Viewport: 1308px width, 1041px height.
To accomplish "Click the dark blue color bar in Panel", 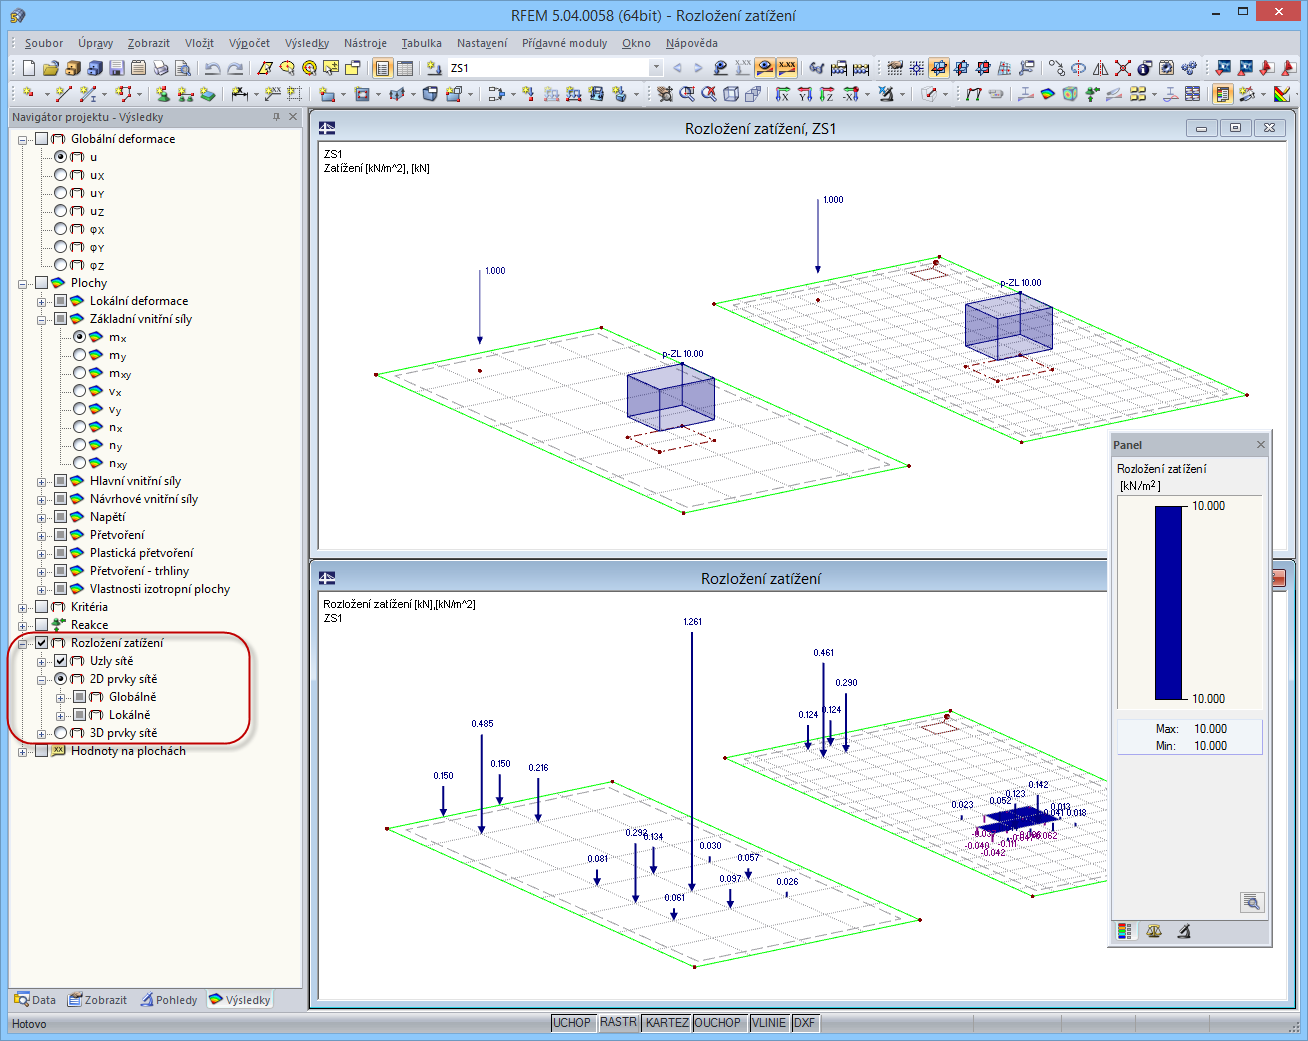I will tap(1168, 602).
